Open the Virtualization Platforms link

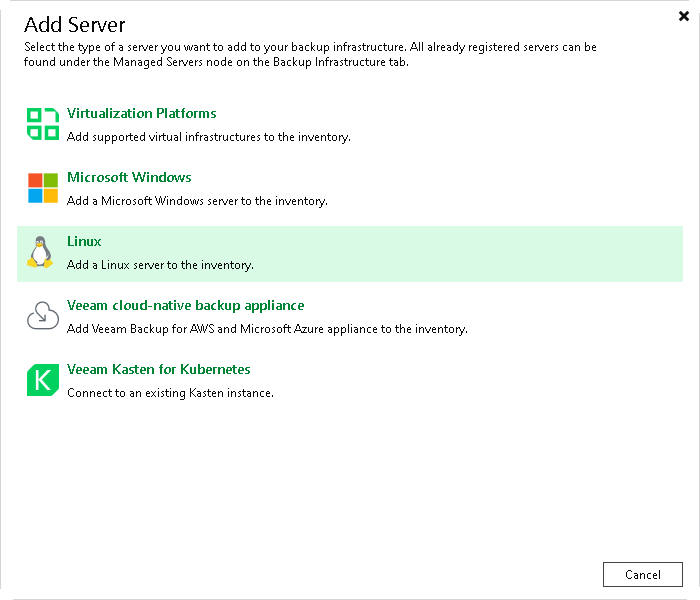(x=142, y=113)
